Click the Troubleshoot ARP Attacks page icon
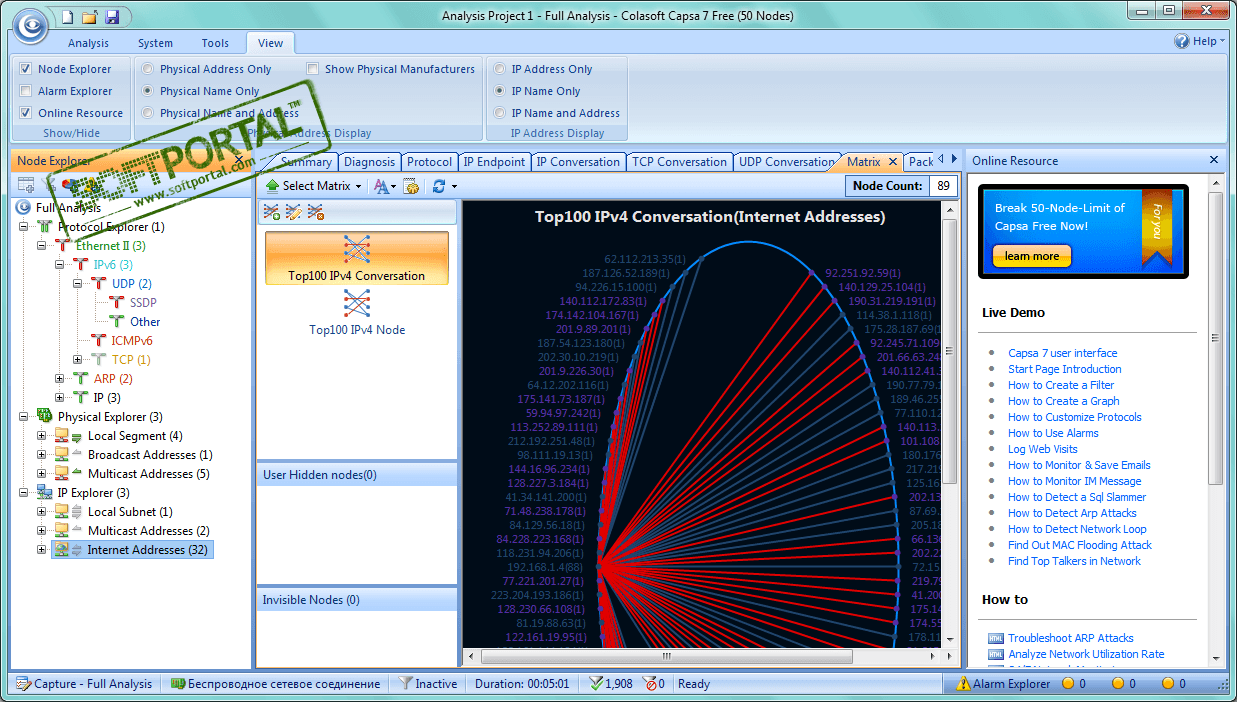Viewport: 1237px width, 702px height. pyautogui.click(x=995, y=638)
